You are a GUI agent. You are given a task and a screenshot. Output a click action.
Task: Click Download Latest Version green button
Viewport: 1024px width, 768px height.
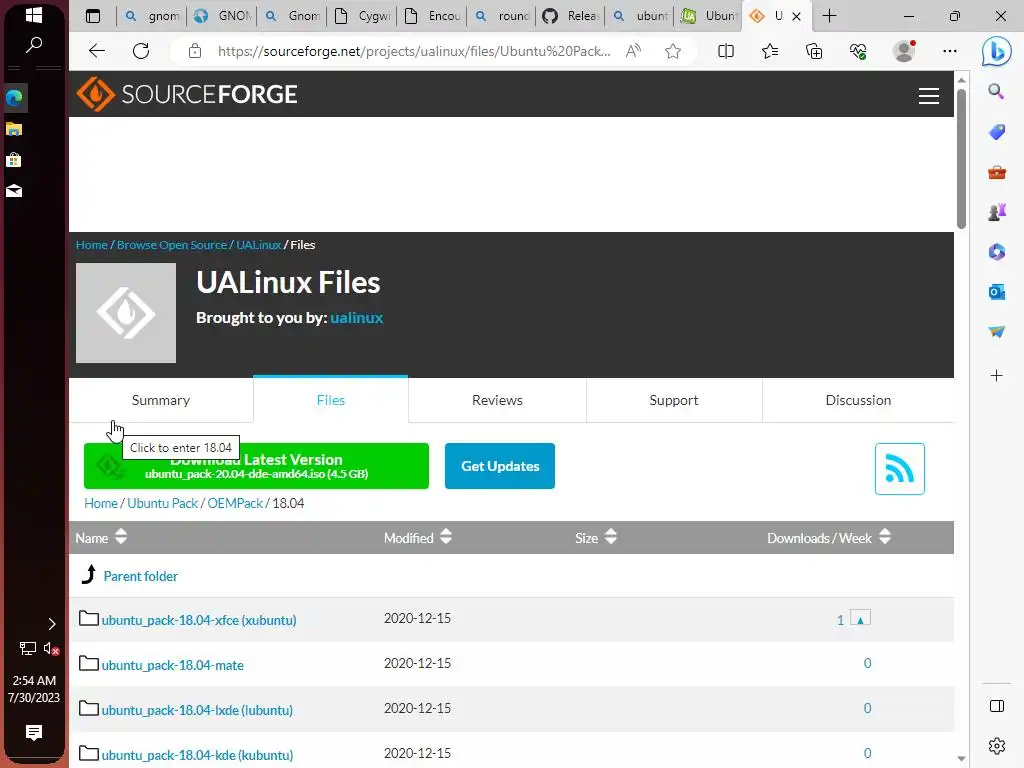pos(256,466)
